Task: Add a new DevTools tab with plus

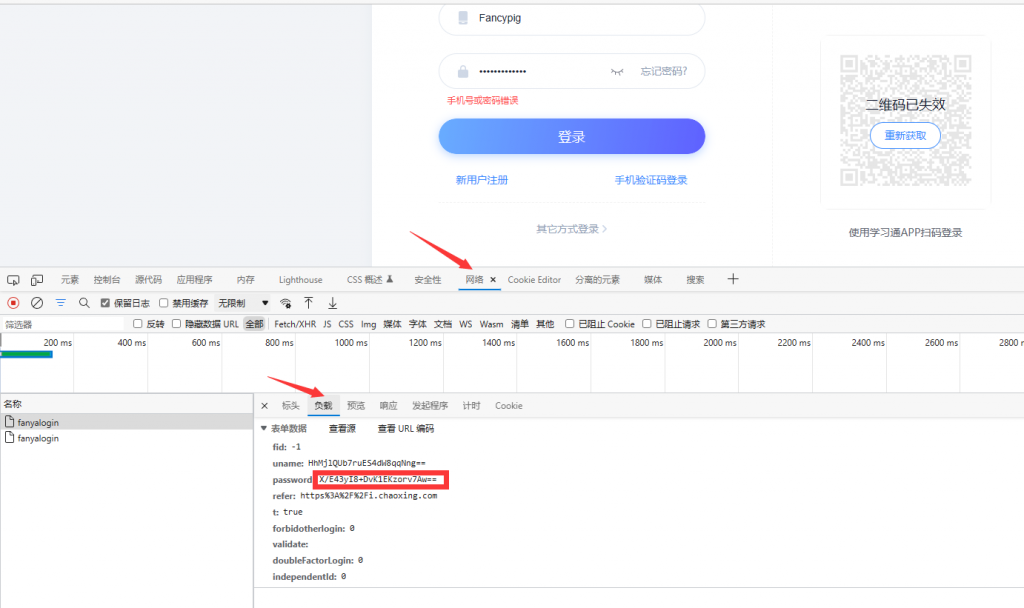Action: (x=733, y=279)
